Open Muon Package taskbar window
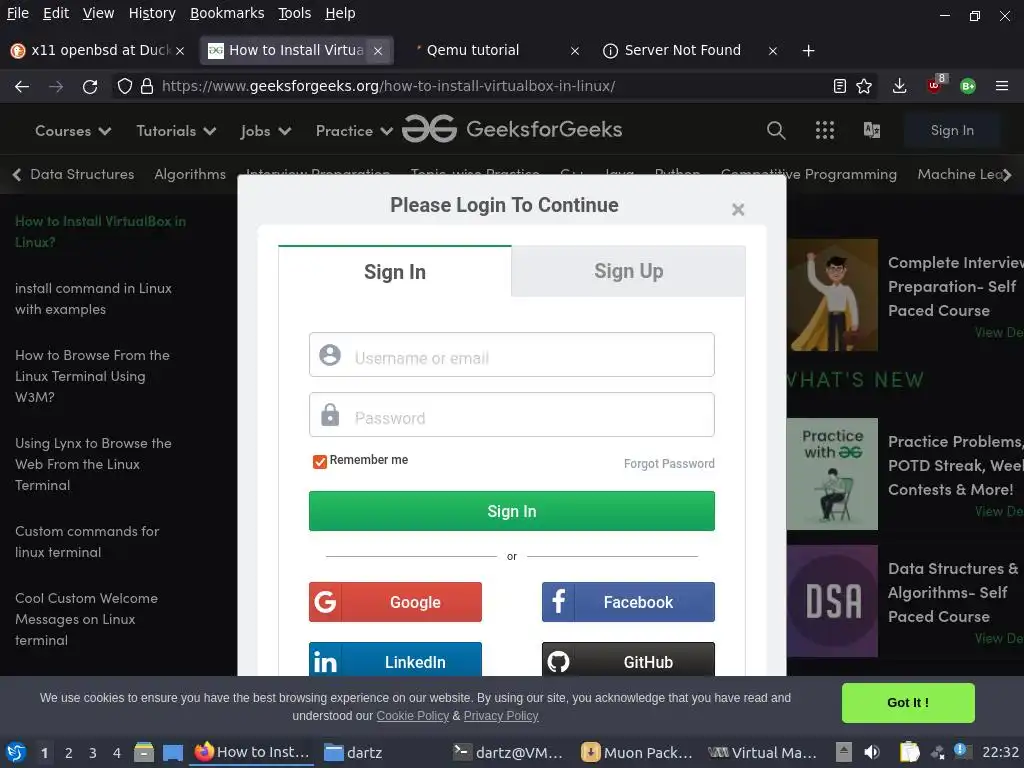Image resolution: width=1024 pixels, height=768 pixels. pos(637,752)
